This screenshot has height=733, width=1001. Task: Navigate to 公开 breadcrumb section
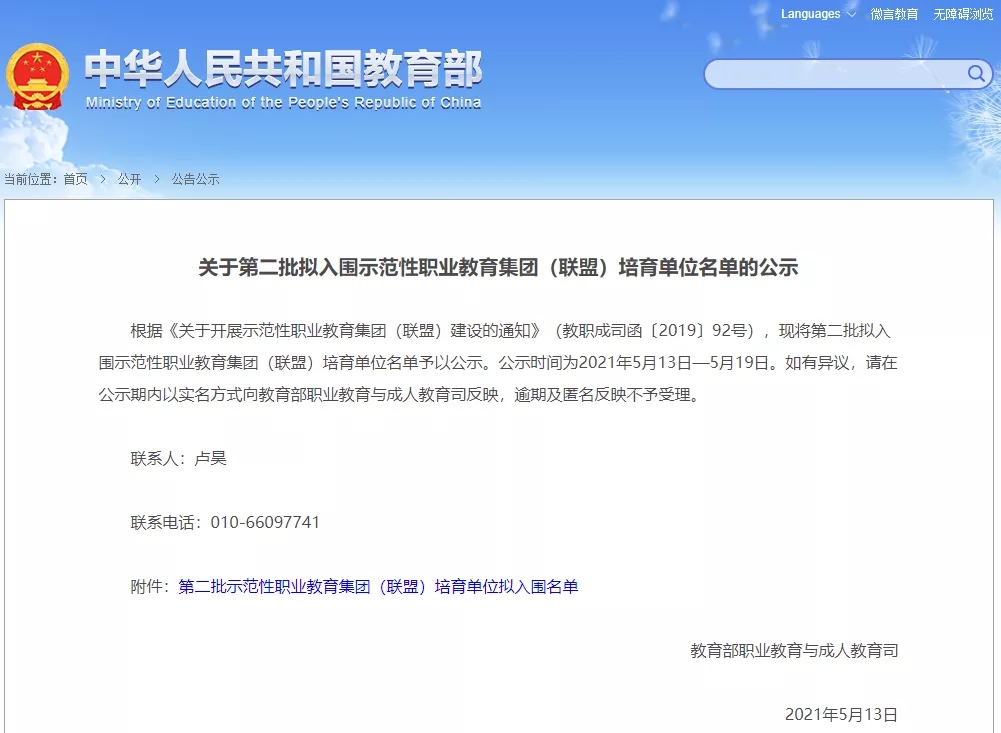pos(129,179)
